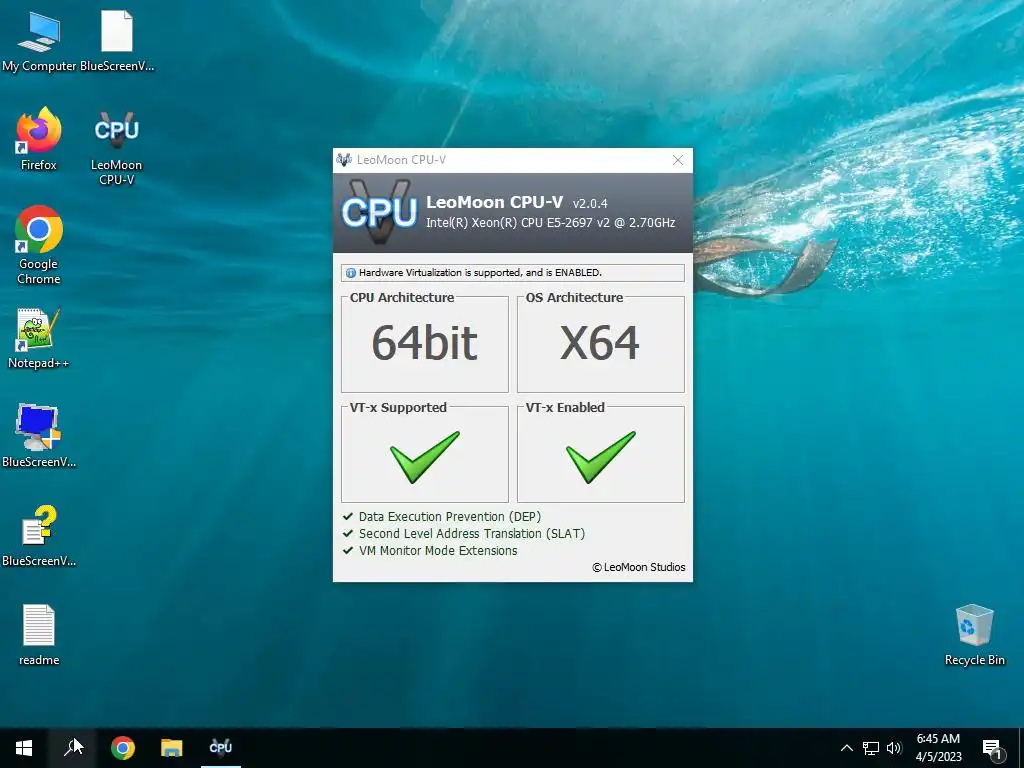Select the LeoMoon CPU-V desktop icon
The image size is (1024, 768).
coord(116,148)
